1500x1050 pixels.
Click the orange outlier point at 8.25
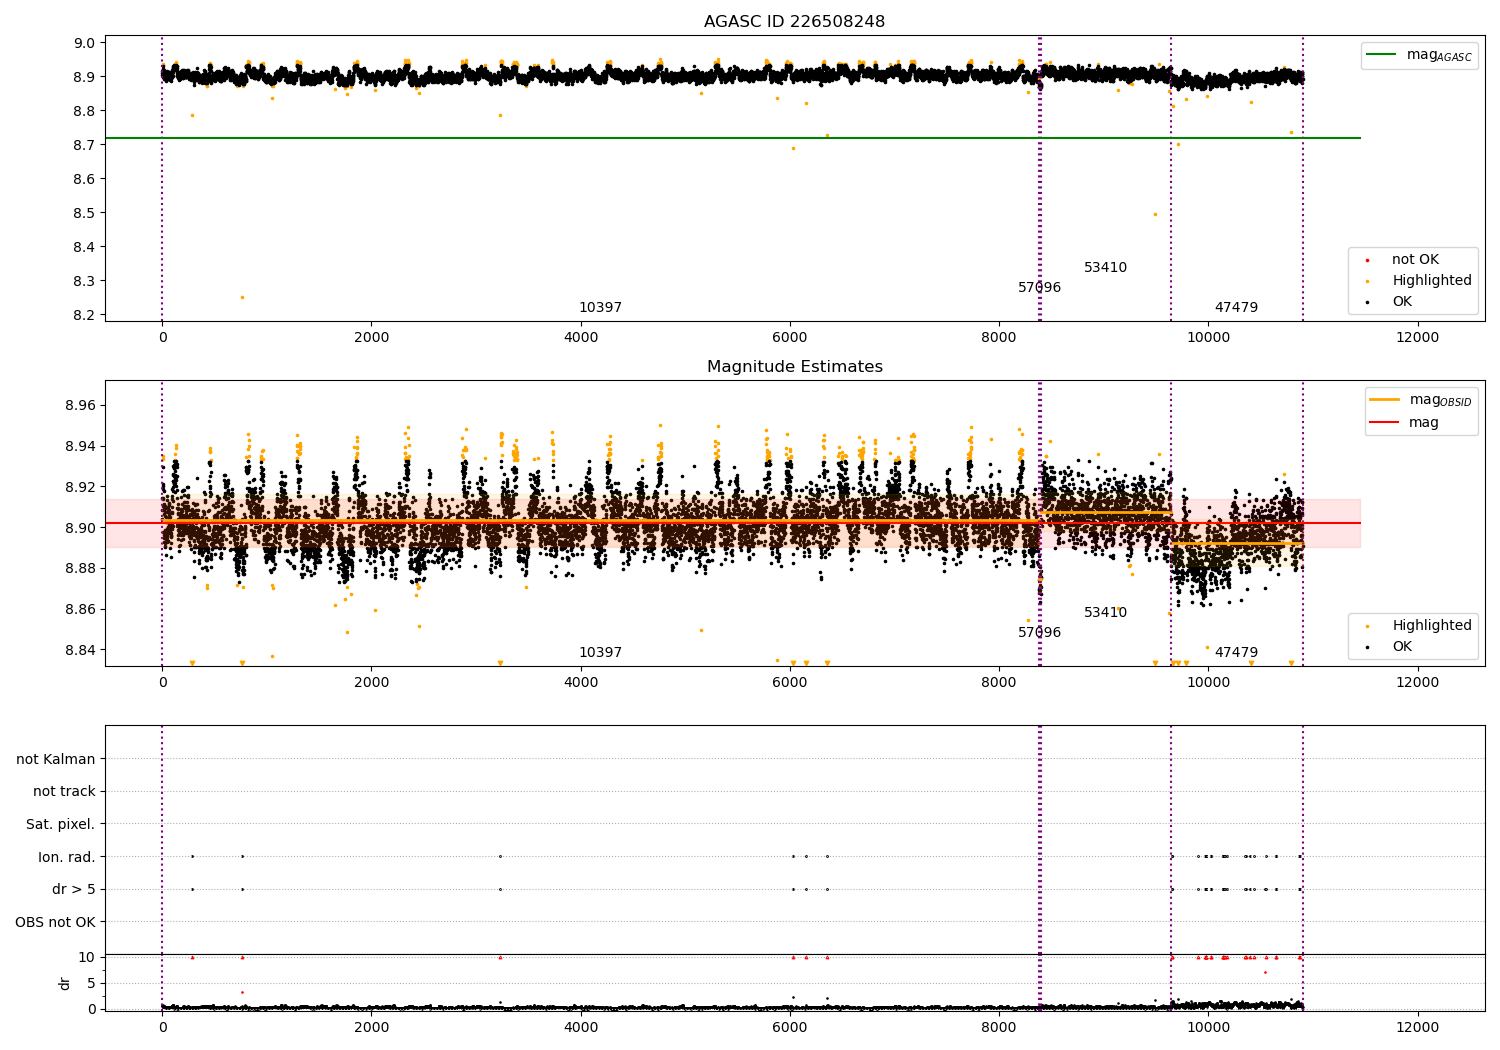[x=242, y=297]
